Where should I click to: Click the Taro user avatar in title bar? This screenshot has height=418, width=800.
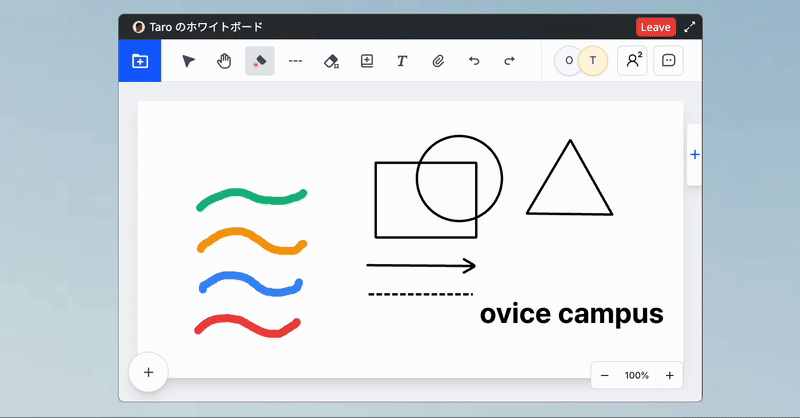(x=138, y=27)
